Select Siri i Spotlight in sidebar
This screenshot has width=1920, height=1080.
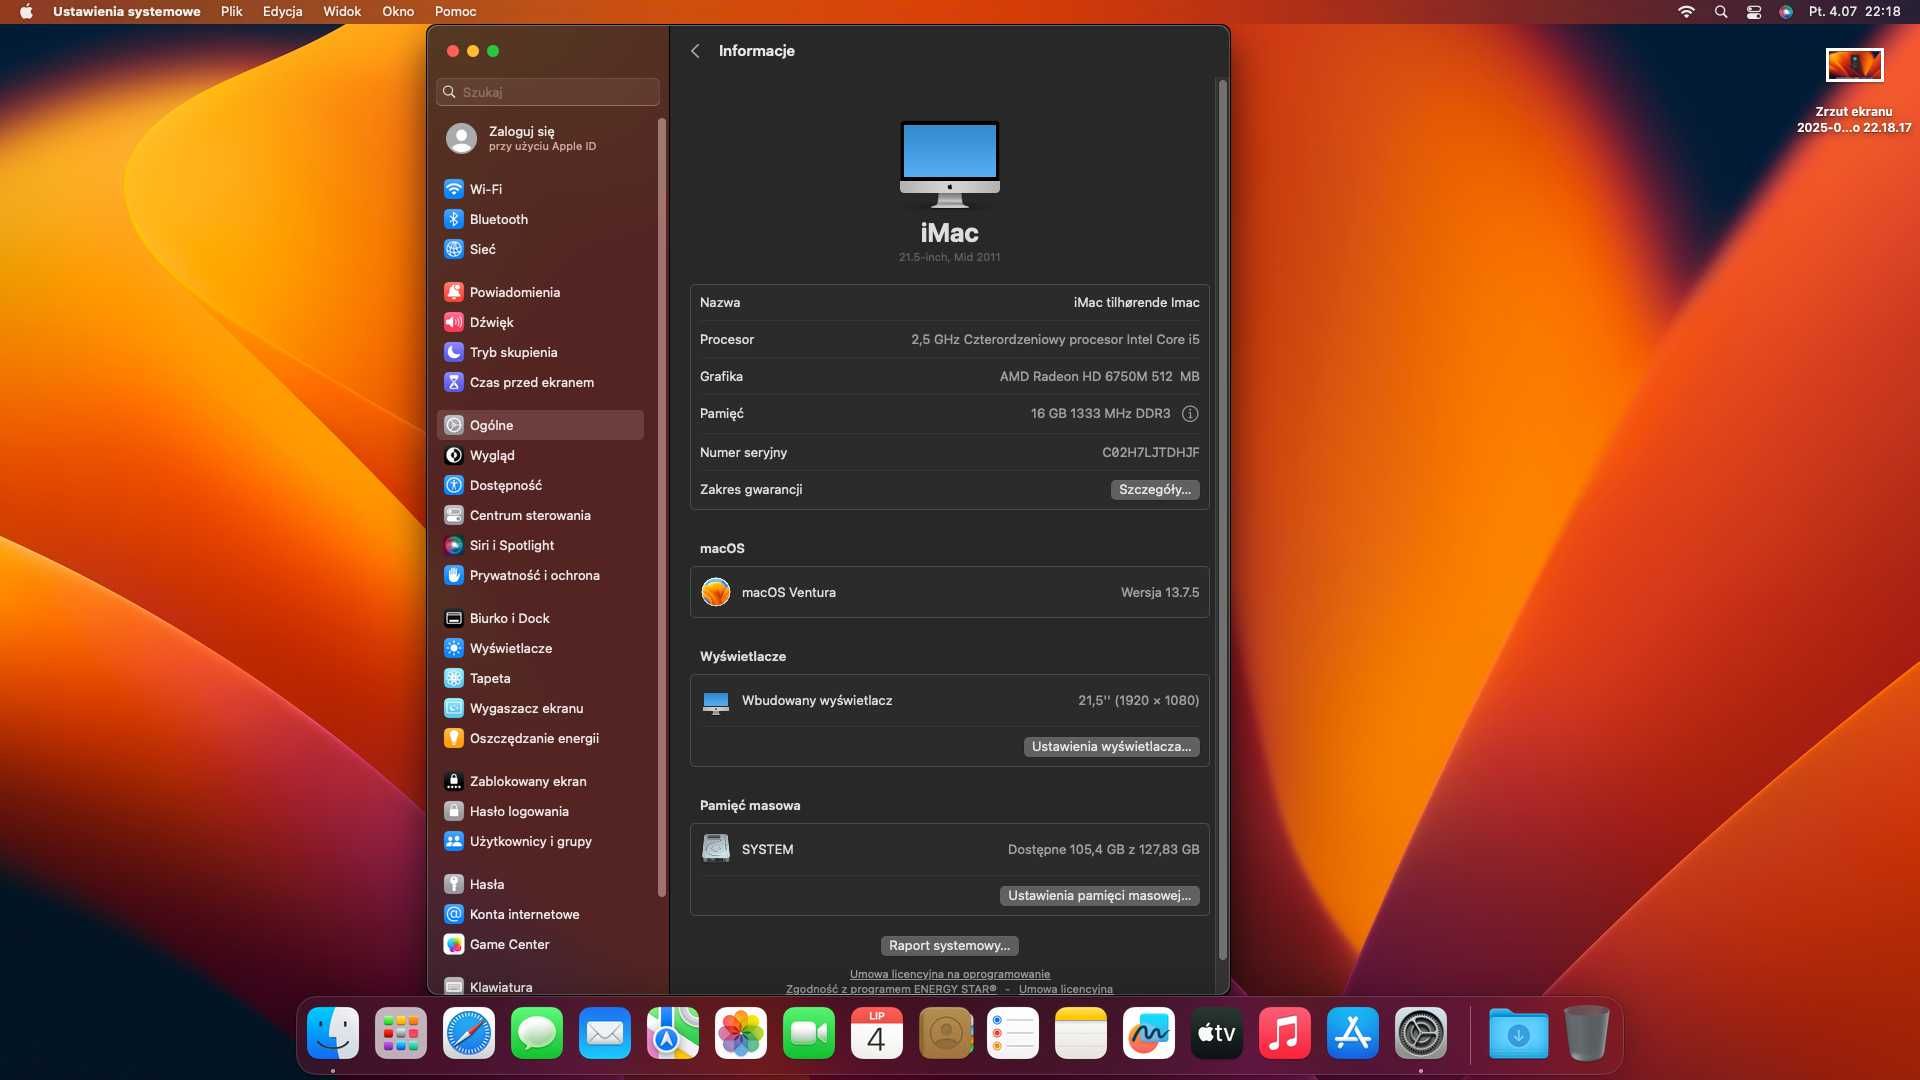(x=540, y=545)
